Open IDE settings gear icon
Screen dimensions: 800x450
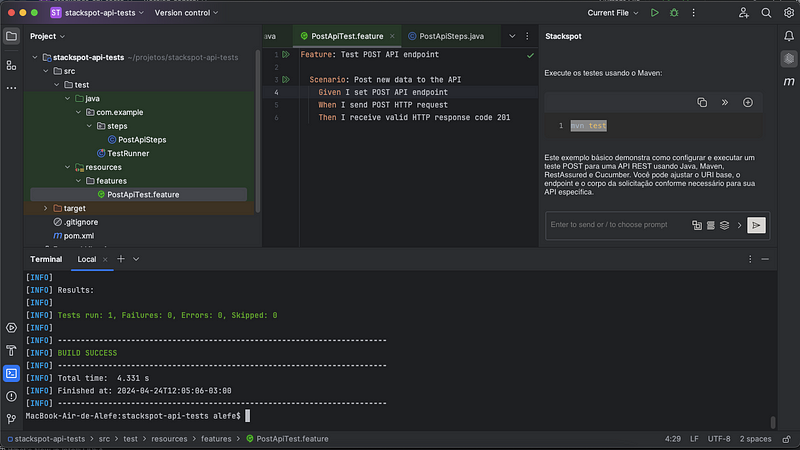pyautogui.click(x=789, y=13)
